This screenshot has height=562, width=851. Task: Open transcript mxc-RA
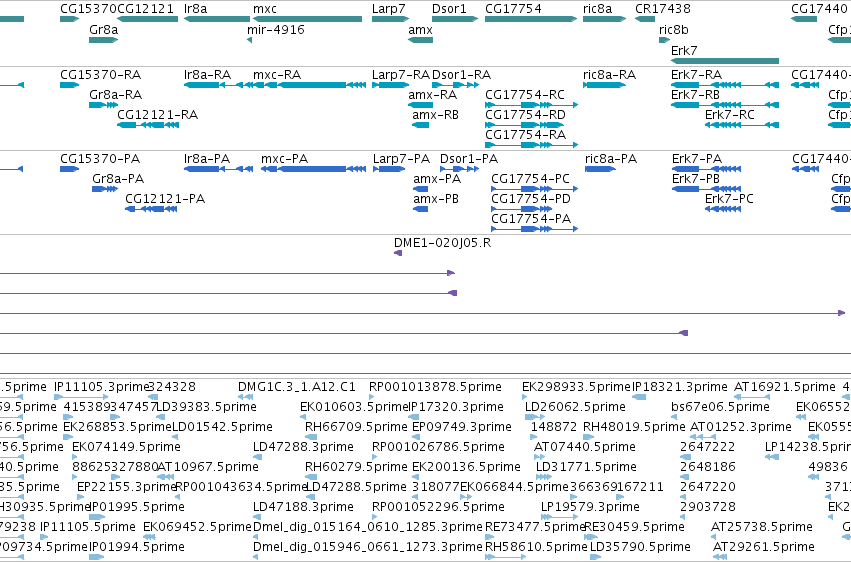(277, 74)
